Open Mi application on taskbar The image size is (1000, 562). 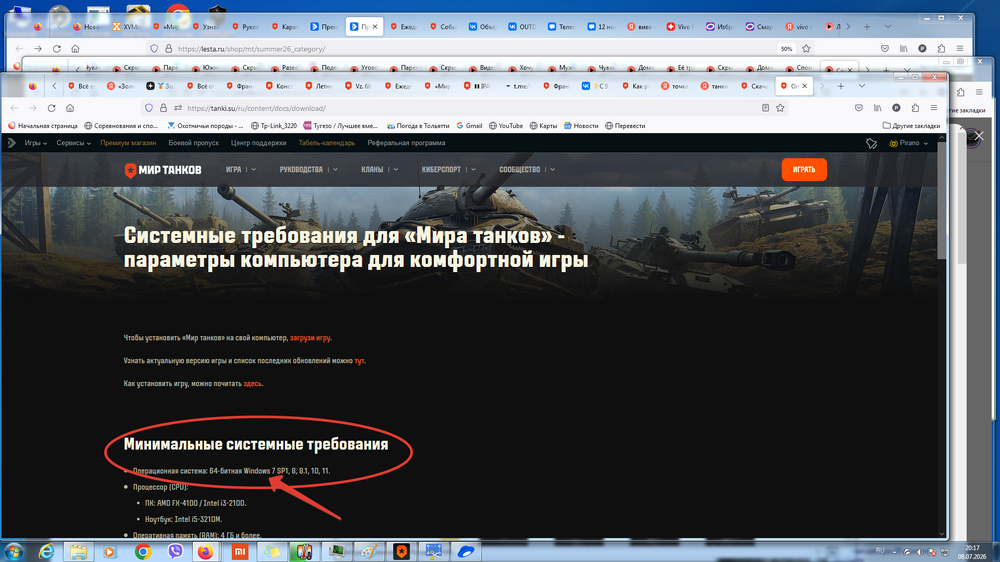(239, 552)
